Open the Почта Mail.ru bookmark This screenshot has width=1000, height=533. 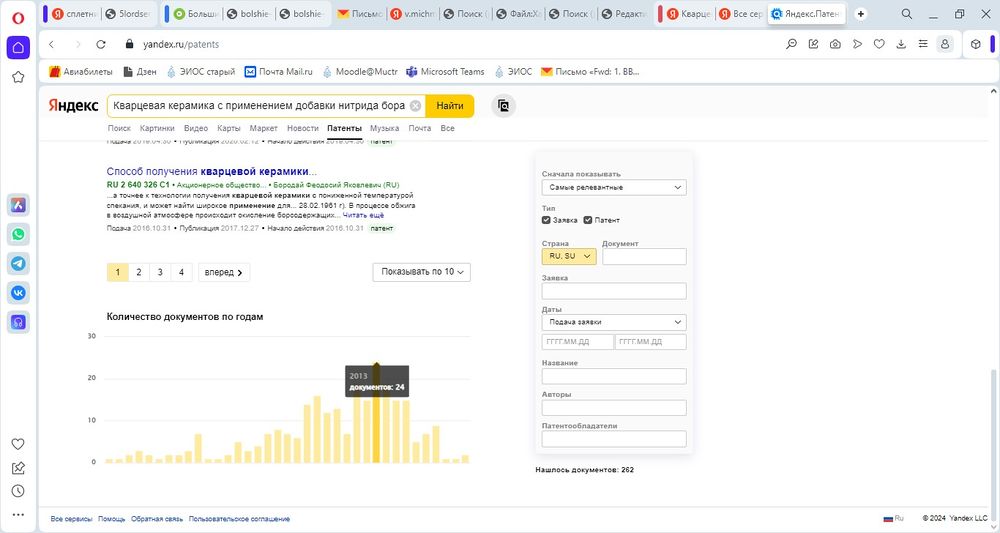coord(279,71)
